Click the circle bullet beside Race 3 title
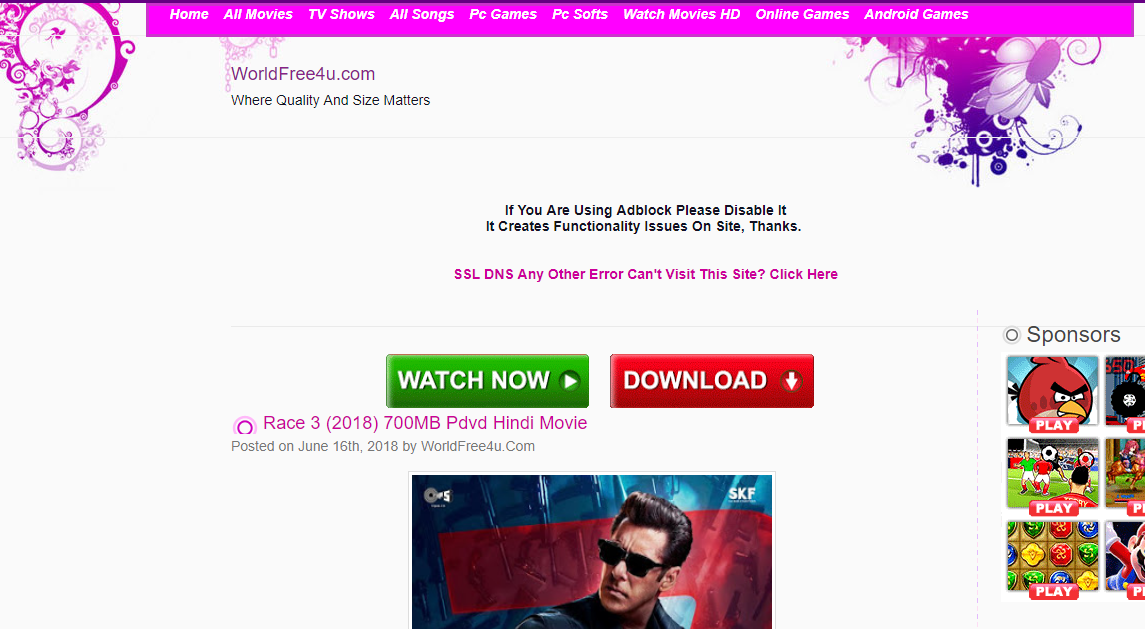This screenshot has width=1145, height=629. click(x=245, y=426)
